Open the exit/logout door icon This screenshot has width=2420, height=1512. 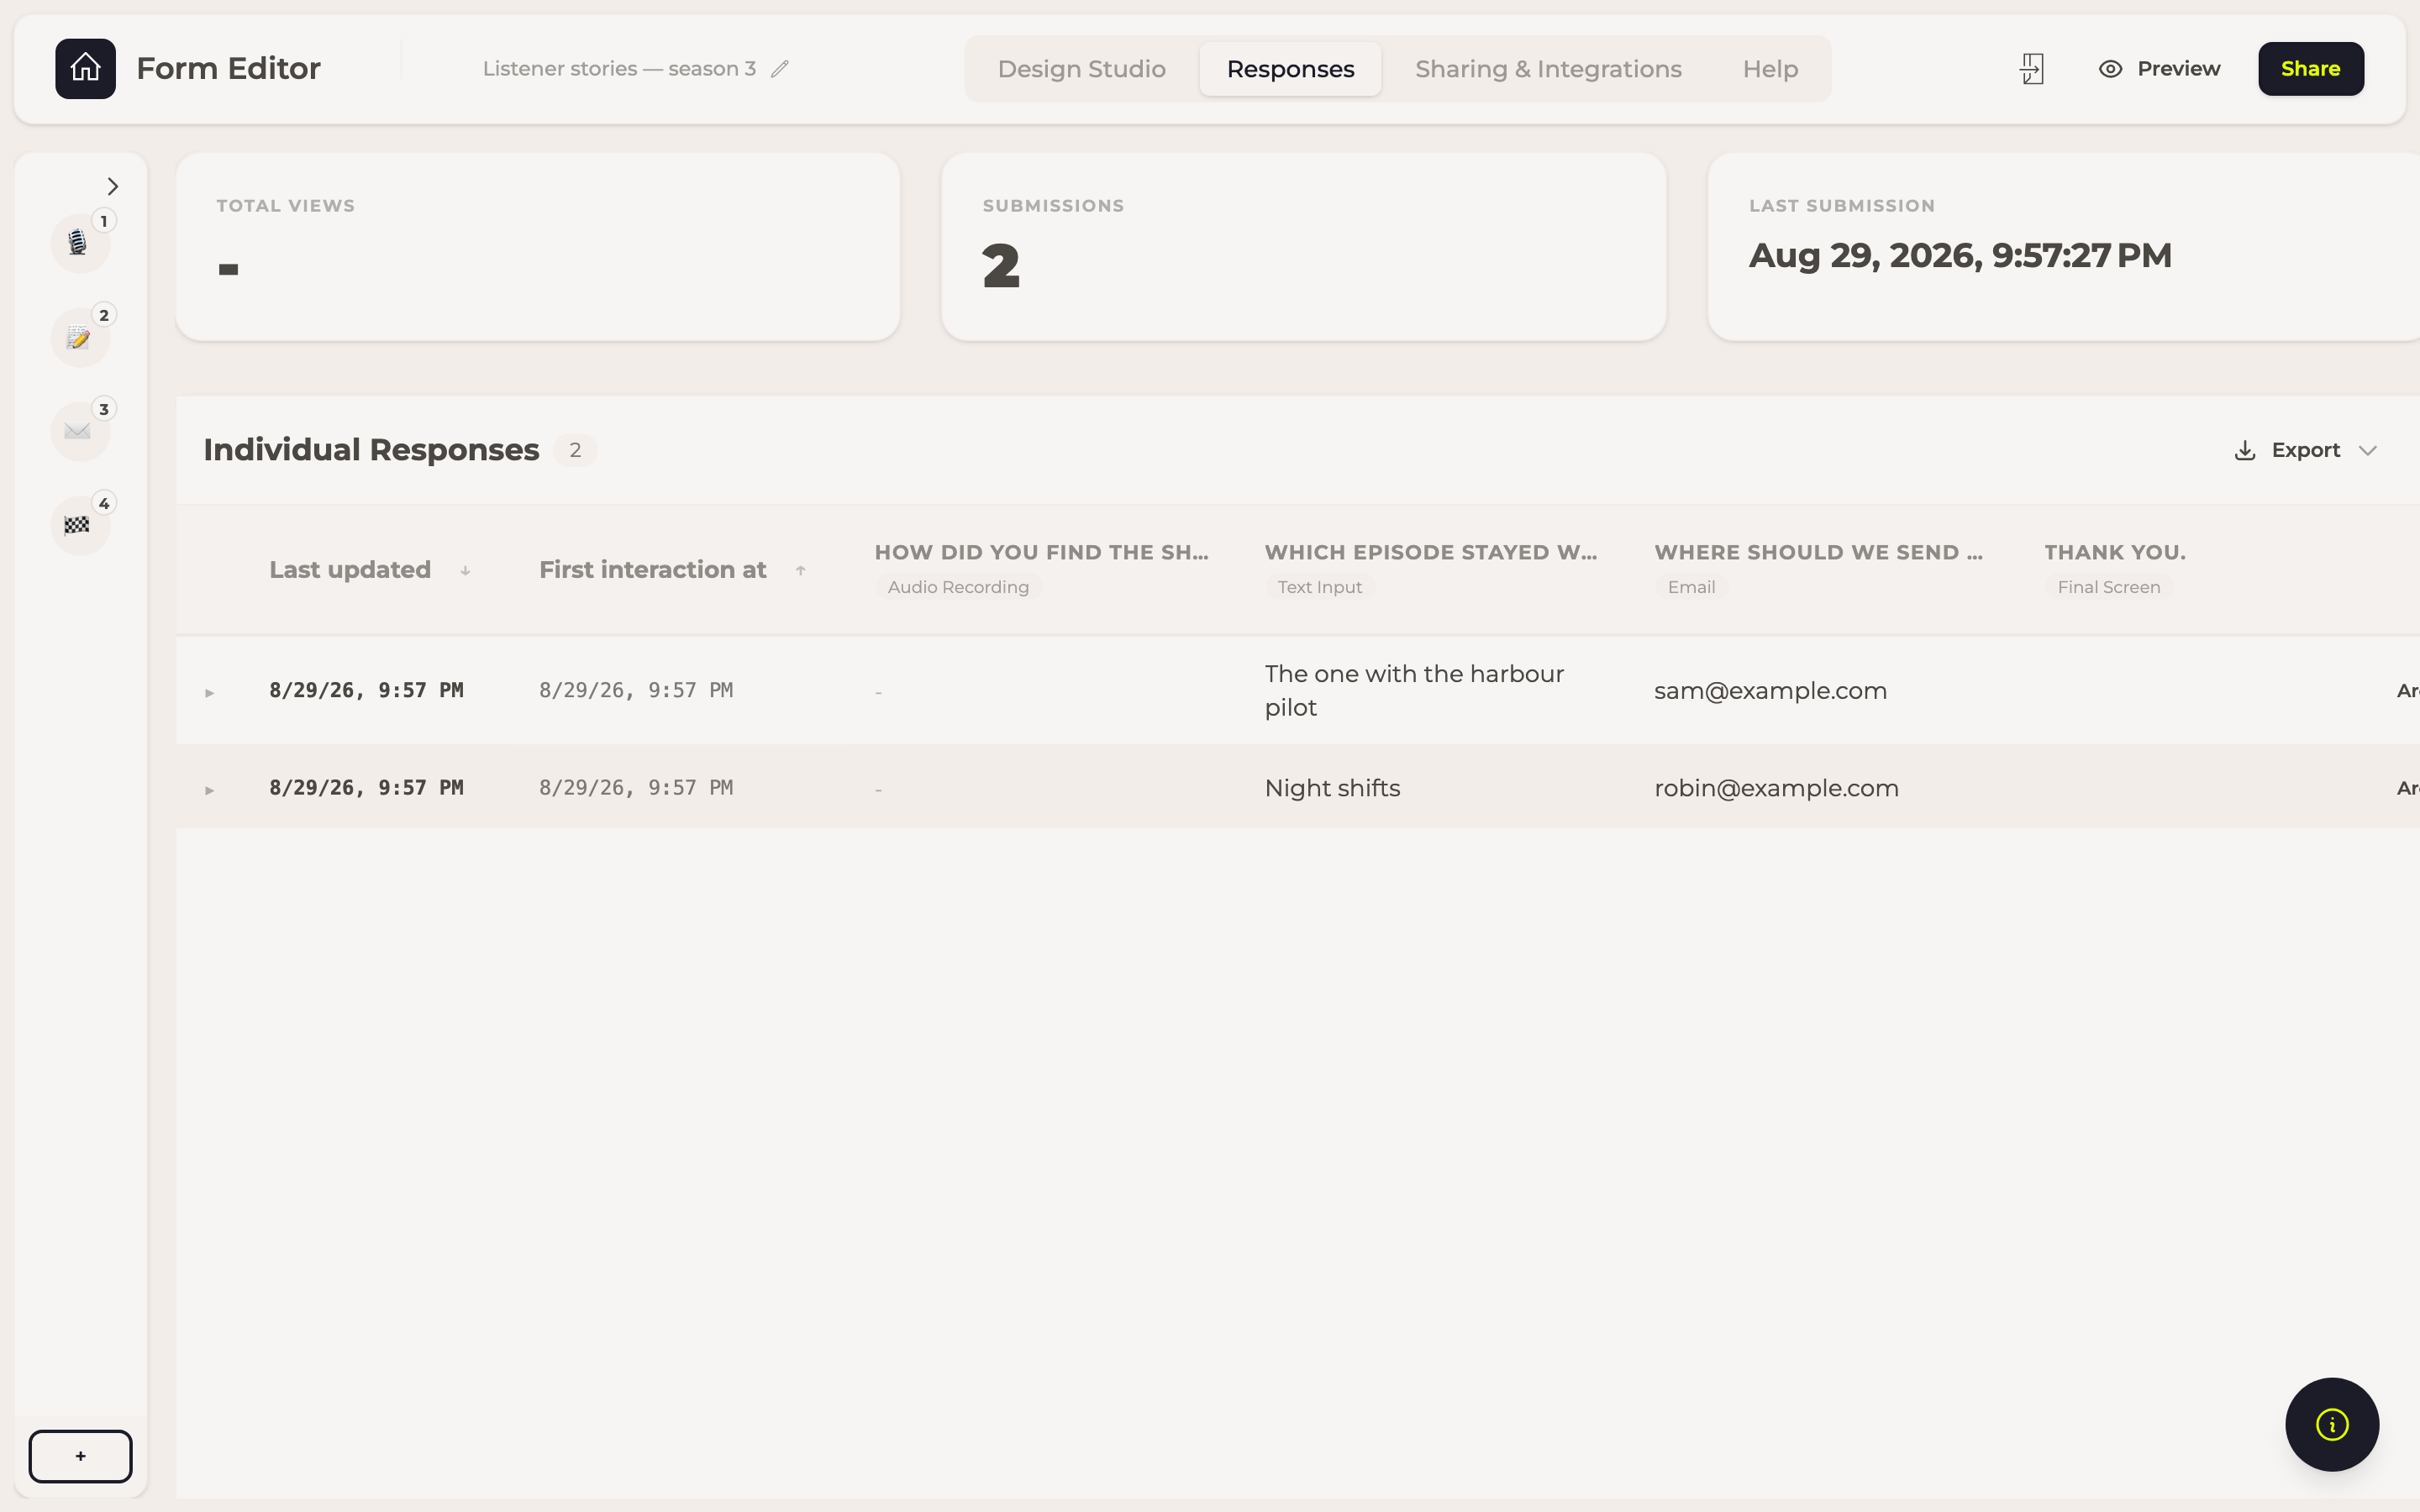coord(2031,69)
